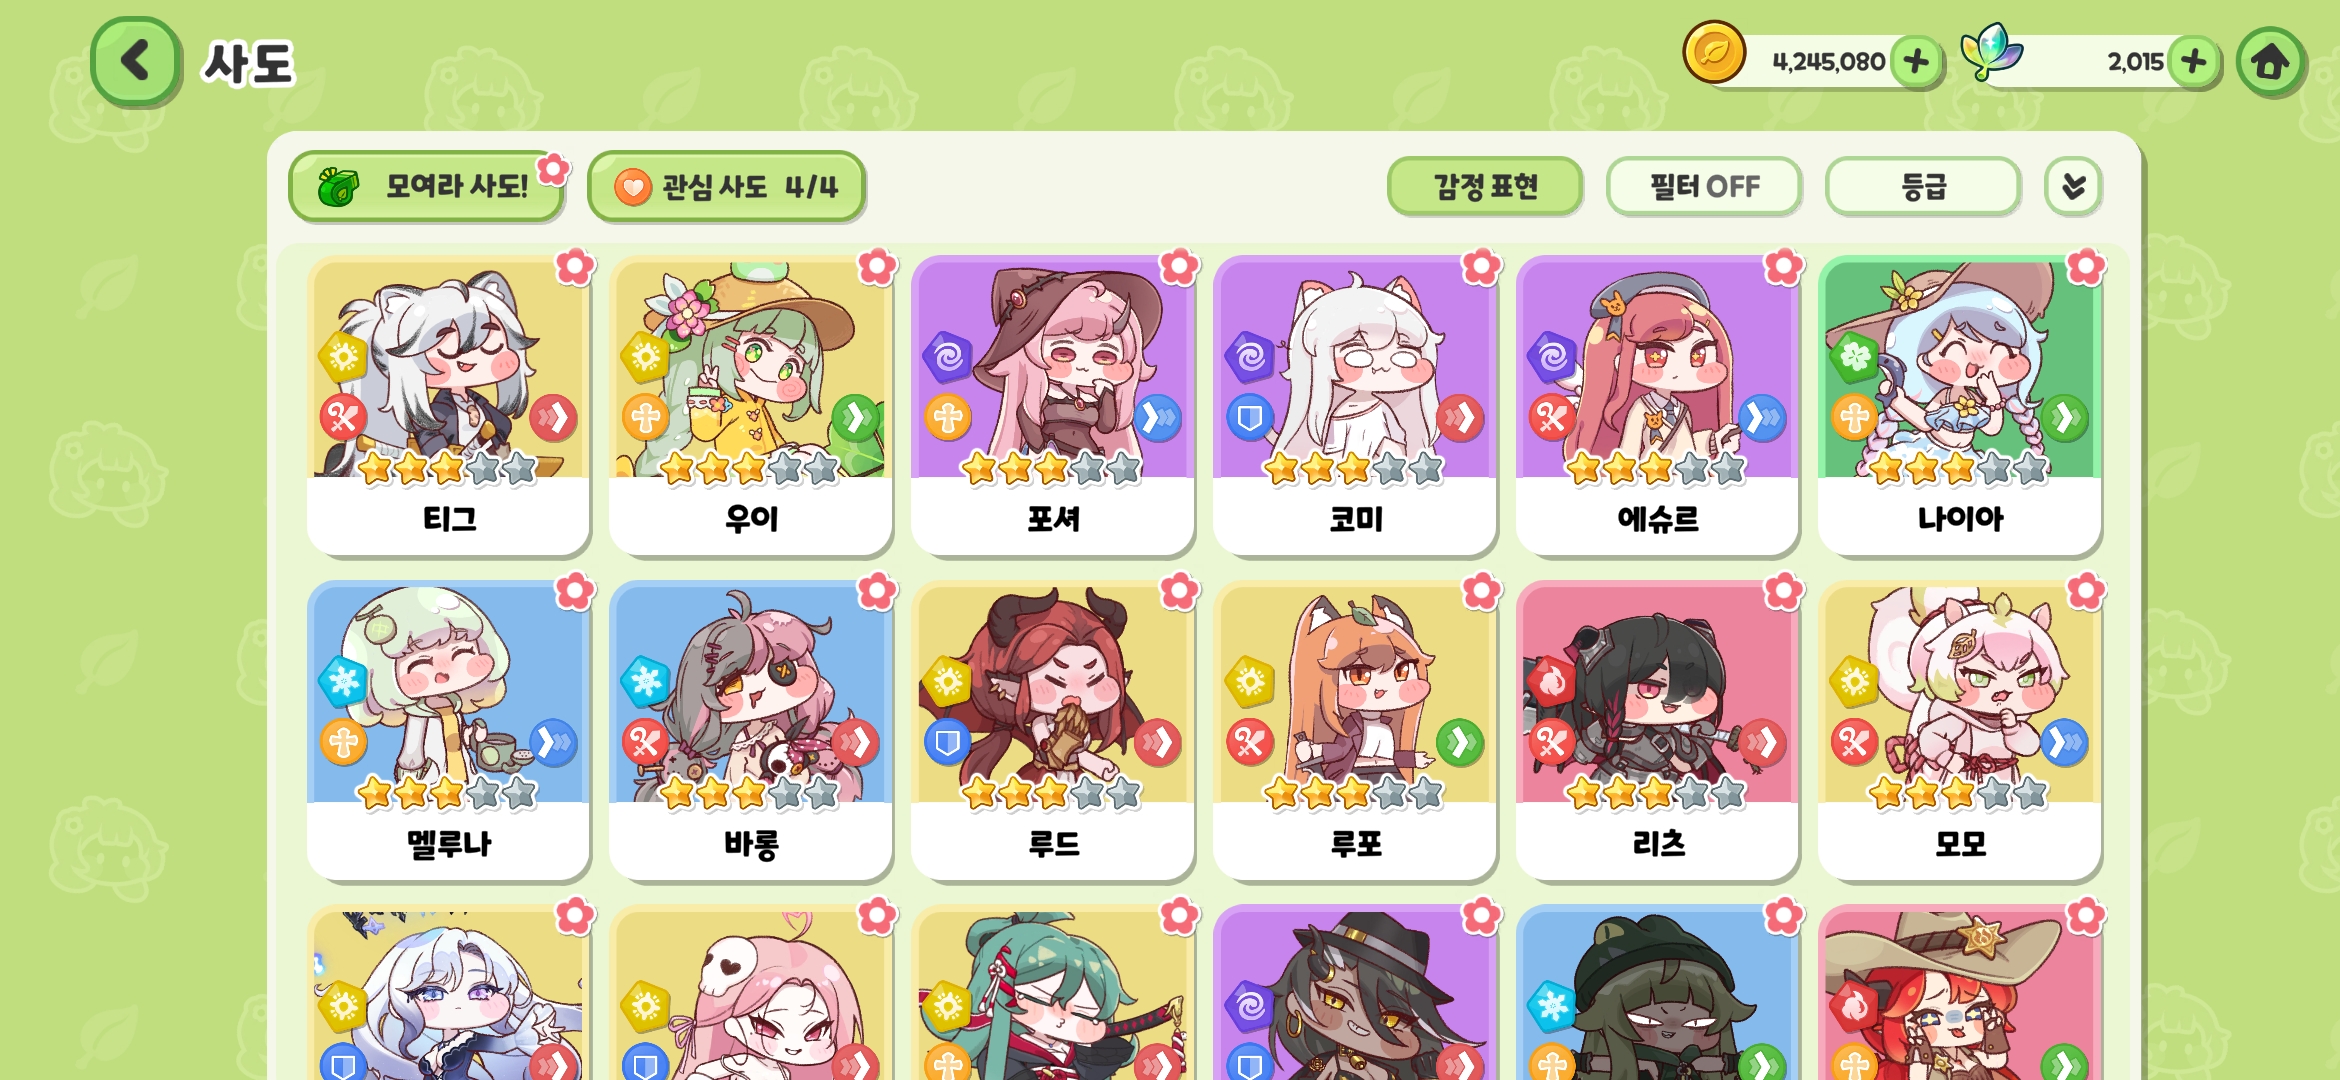2340x1080 pixels.
Task: Toggle favorite flower on 리츠 card
Action: pyautogui.click(x=1783, y=592)
